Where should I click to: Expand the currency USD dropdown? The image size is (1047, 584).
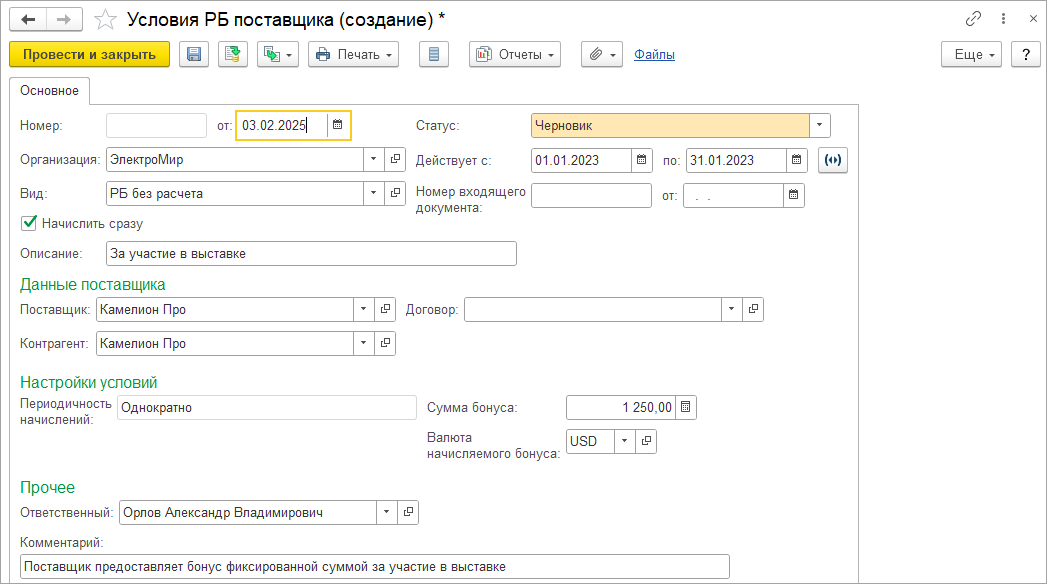[x=625, y=440]
